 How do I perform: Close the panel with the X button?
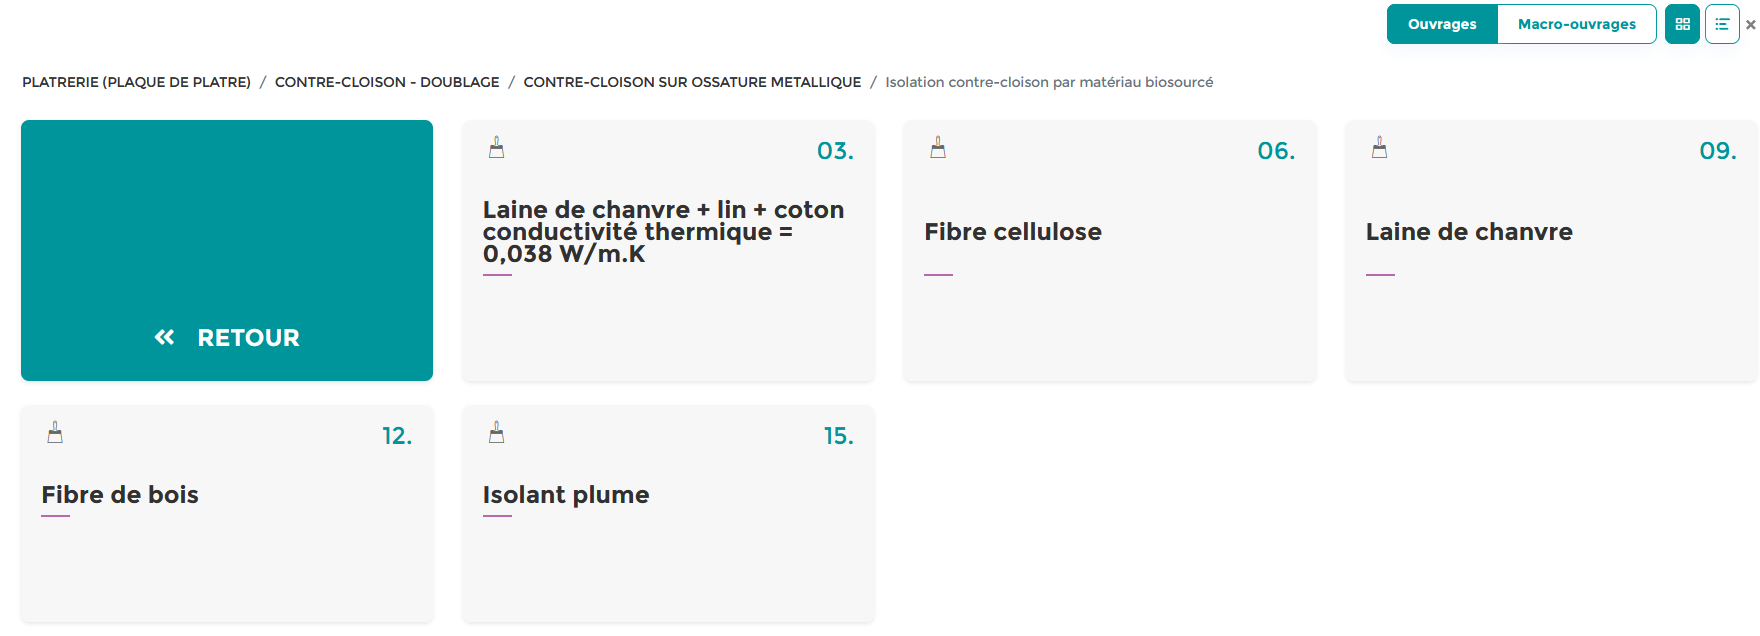1750,23
